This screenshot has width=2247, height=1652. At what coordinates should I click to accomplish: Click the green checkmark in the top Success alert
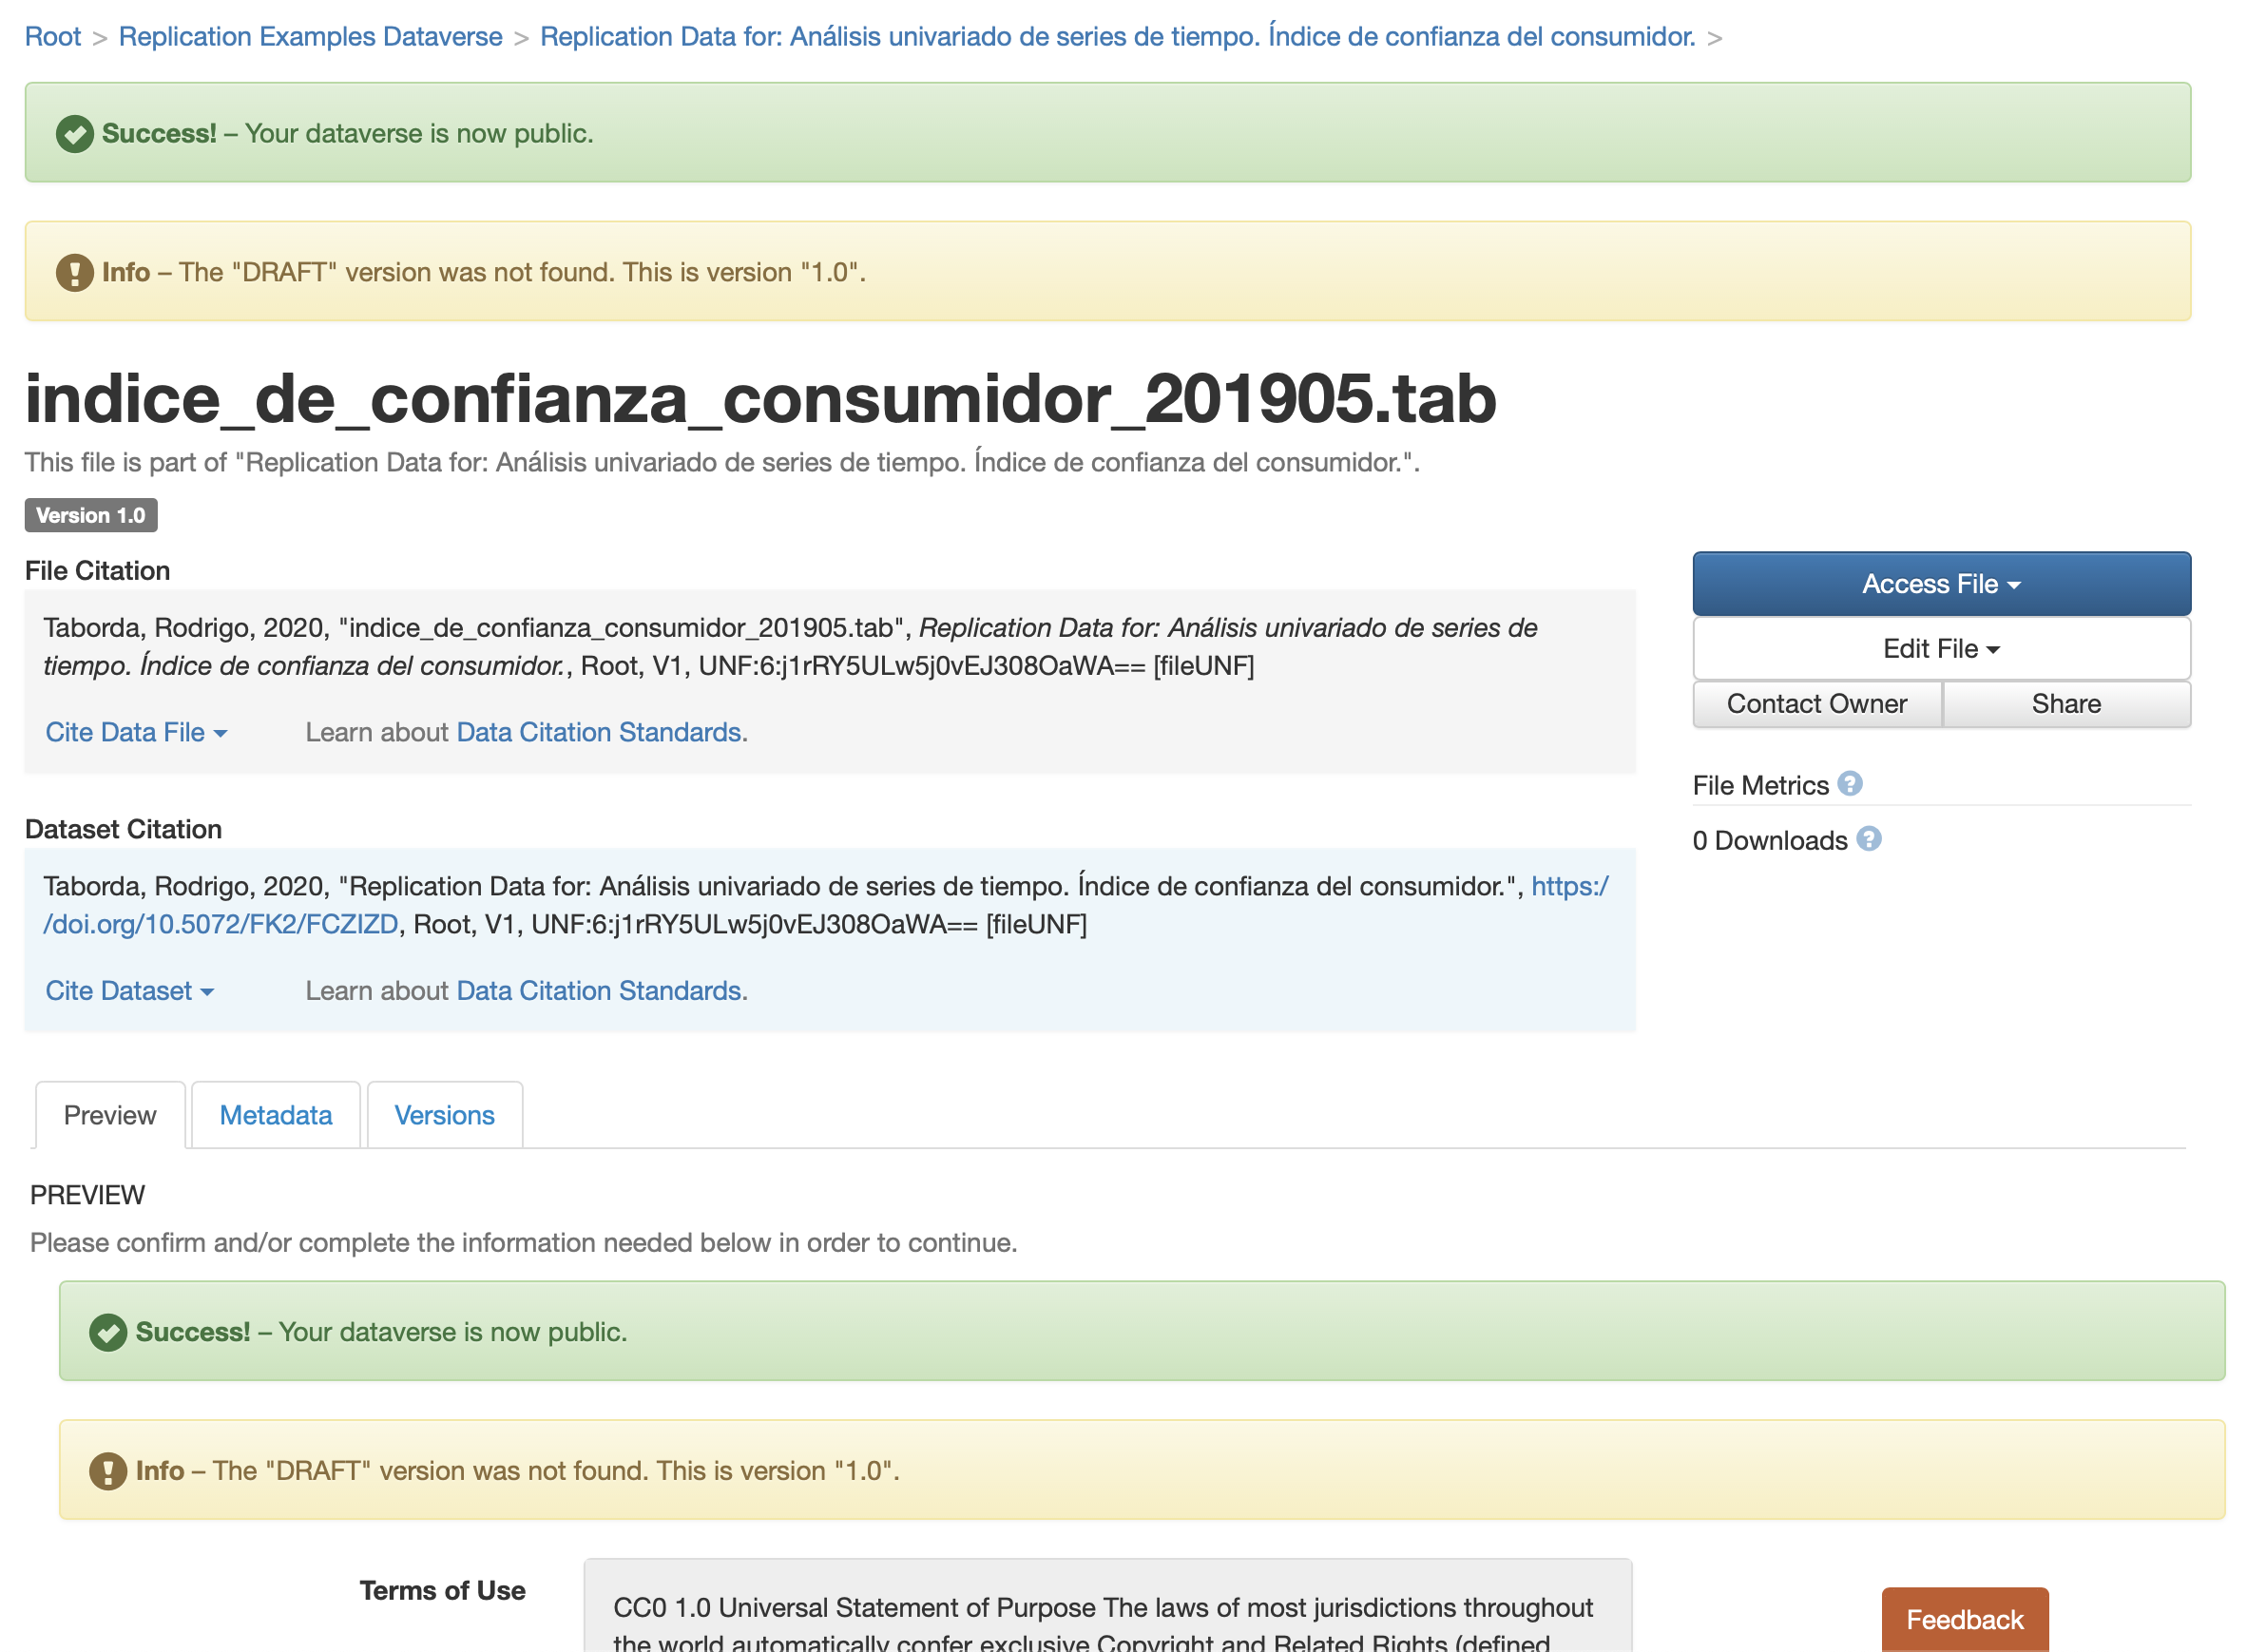pyautogui.click(x=74, y=132)
